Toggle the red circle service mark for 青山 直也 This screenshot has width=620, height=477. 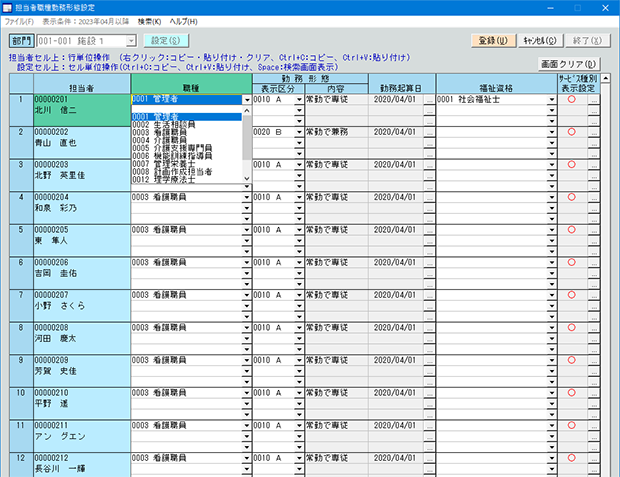(571, 132)
